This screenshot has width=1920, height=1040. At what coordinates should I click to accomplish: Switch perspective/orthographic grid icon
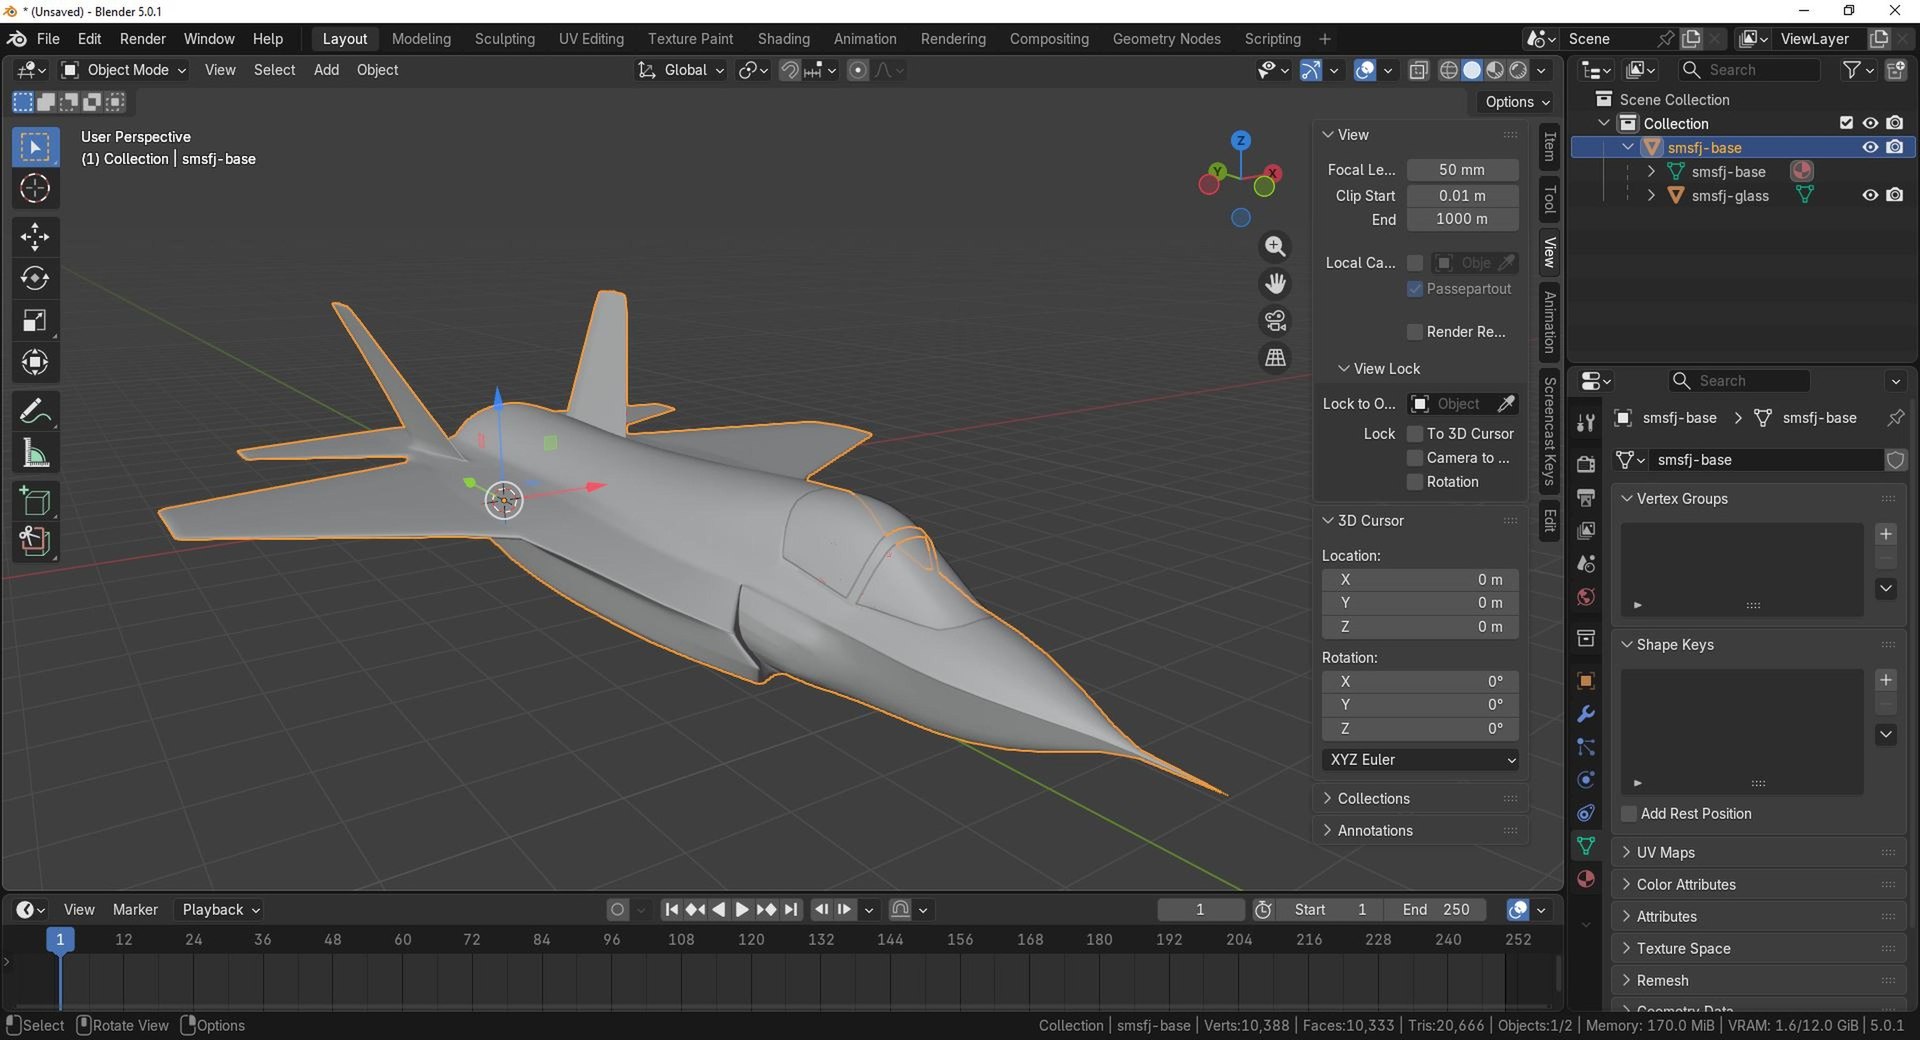[1275, 358]
